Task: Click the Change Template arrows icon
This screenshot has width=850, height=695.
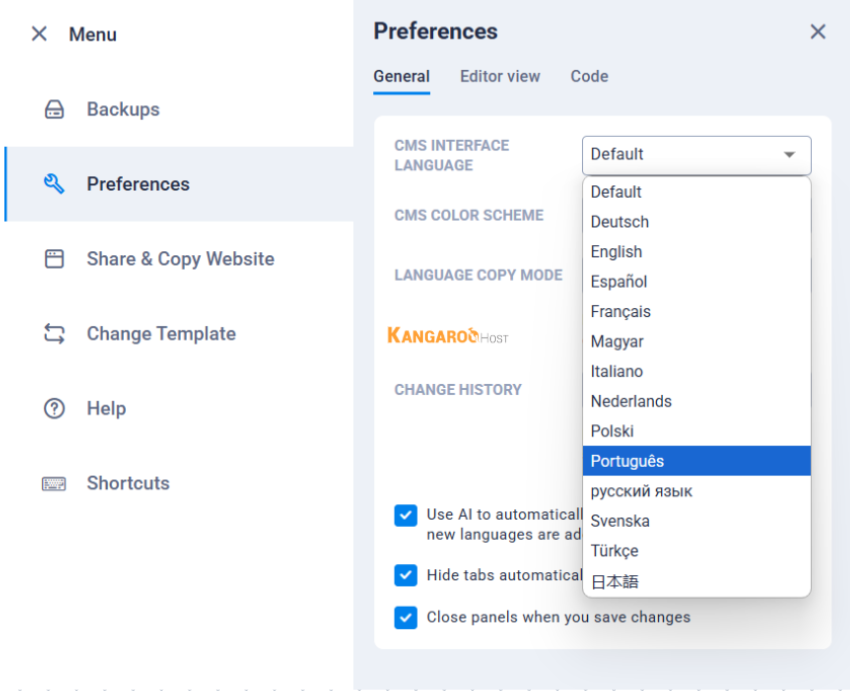Action: (x=55, y=334)
